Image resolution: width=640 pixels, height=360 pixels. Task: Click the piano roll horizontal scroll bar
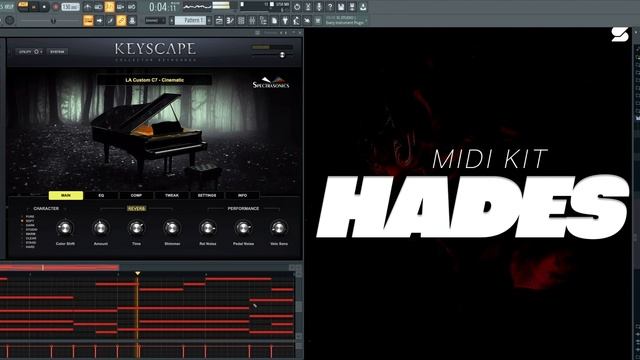pos(59,268)
